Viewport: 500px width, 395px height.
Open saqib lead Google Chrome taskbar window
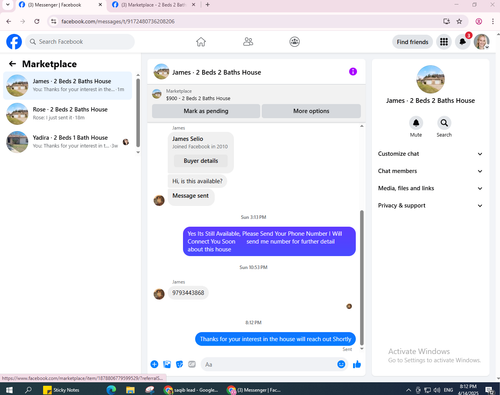[x=191, y=390]
